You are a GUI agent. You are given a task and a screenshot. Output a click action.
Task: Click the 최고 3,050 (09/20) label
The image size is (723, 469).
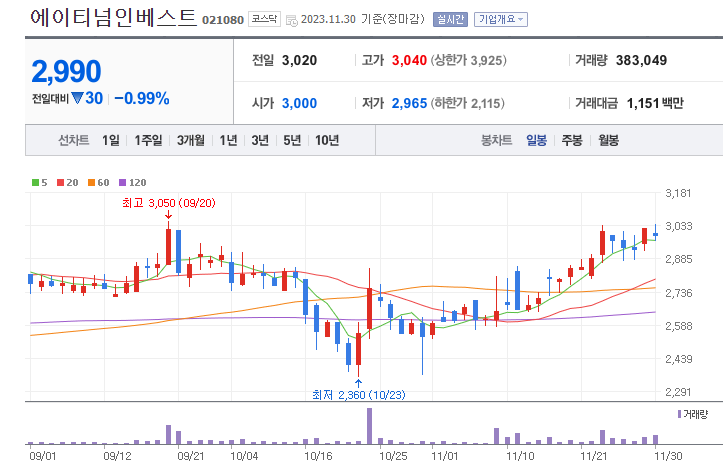click(x=169, y=203)
